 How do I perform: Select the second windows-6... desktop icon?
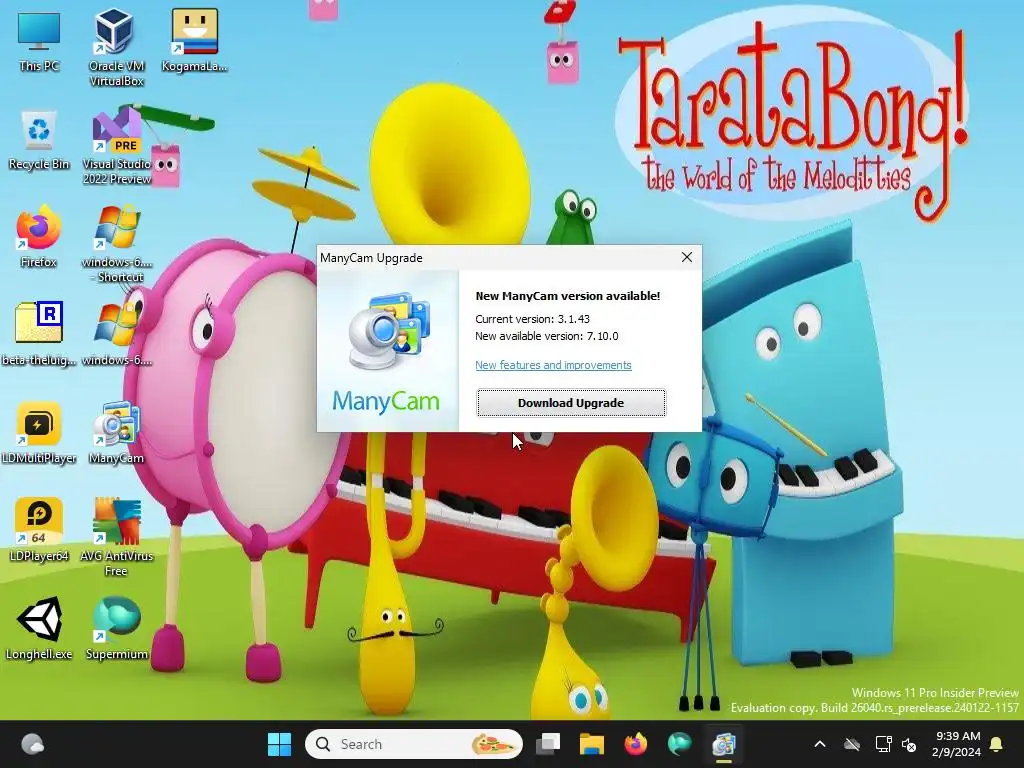[117, 334]
